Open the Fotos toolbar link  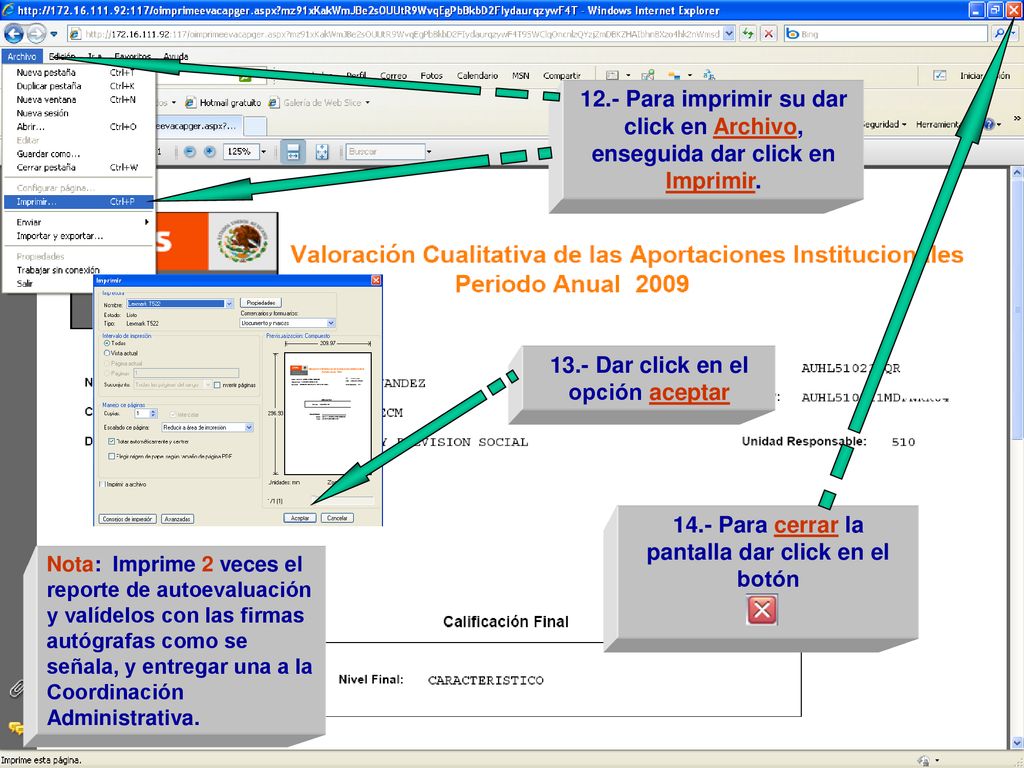tap(432, 76)
